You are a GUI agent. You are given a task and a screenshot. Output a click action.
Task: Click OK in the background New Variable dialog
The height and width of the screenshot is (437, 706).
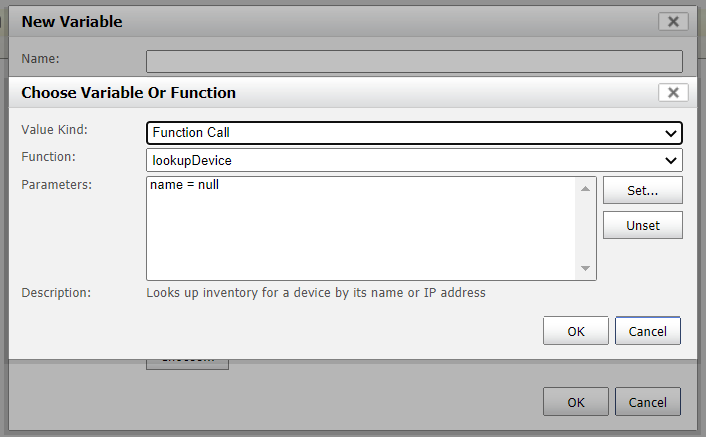tap(575, 402)
